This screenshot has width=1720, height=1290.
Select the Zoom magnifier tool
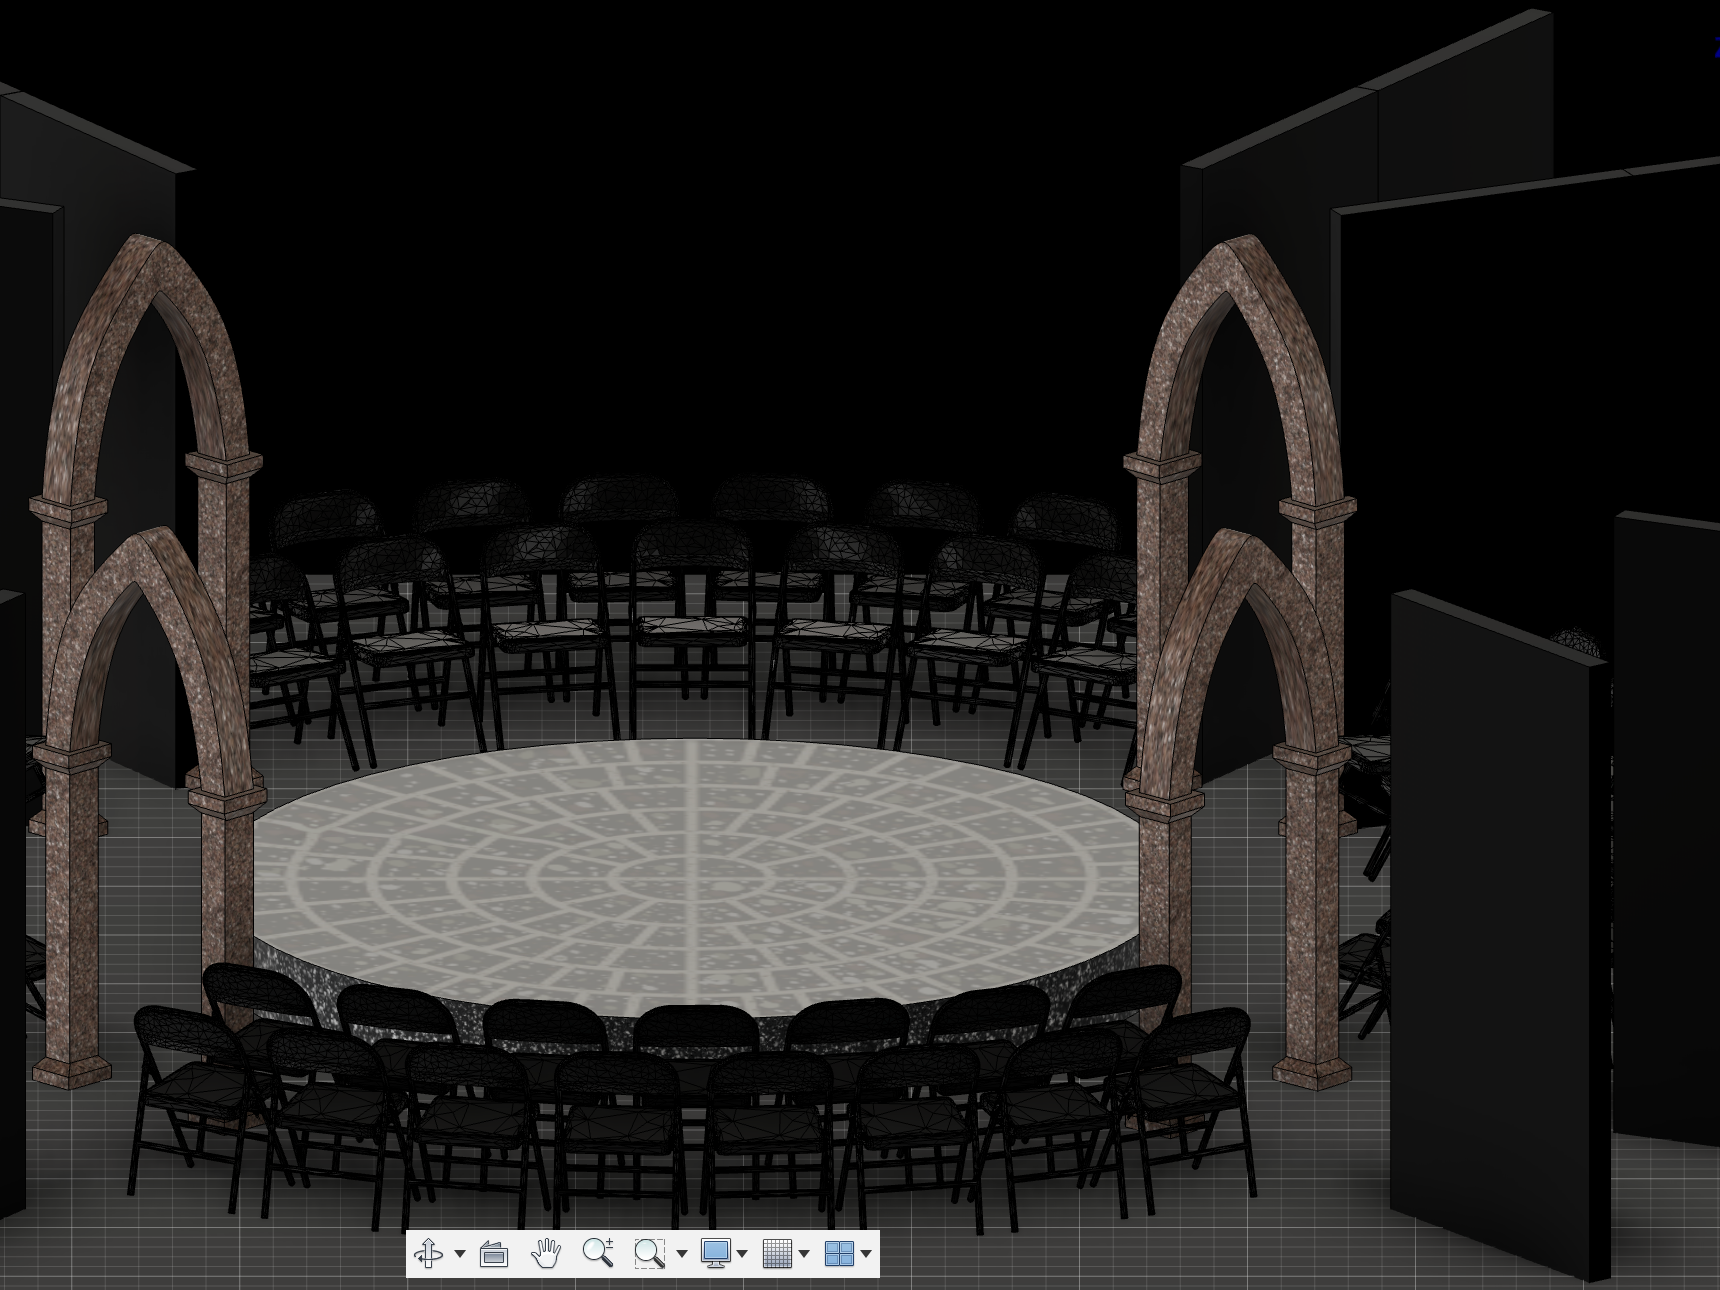point(597,1253)
